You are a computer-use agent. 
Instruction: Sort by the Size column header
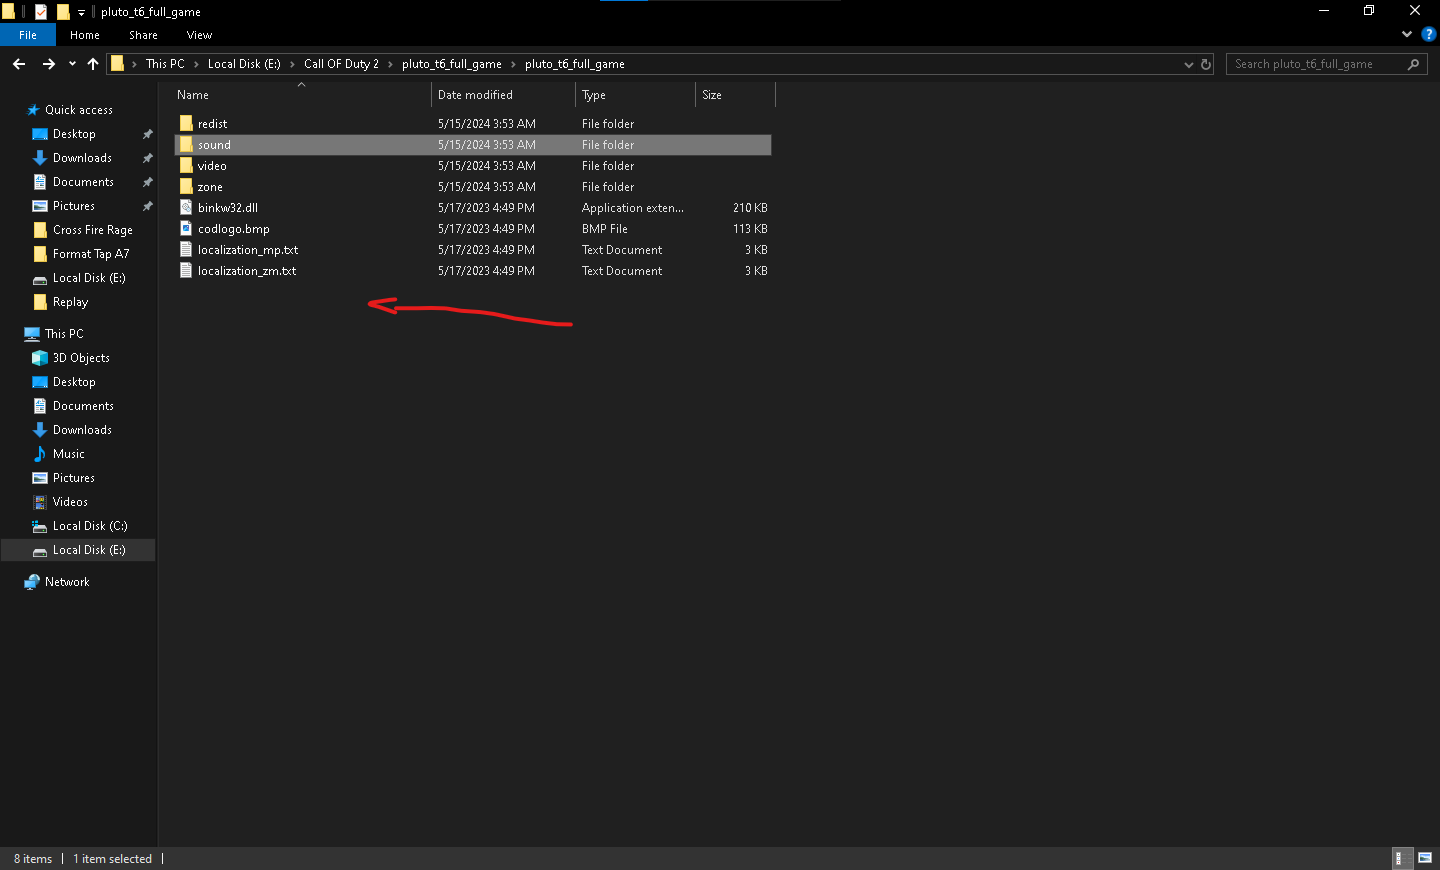[712, 95]
